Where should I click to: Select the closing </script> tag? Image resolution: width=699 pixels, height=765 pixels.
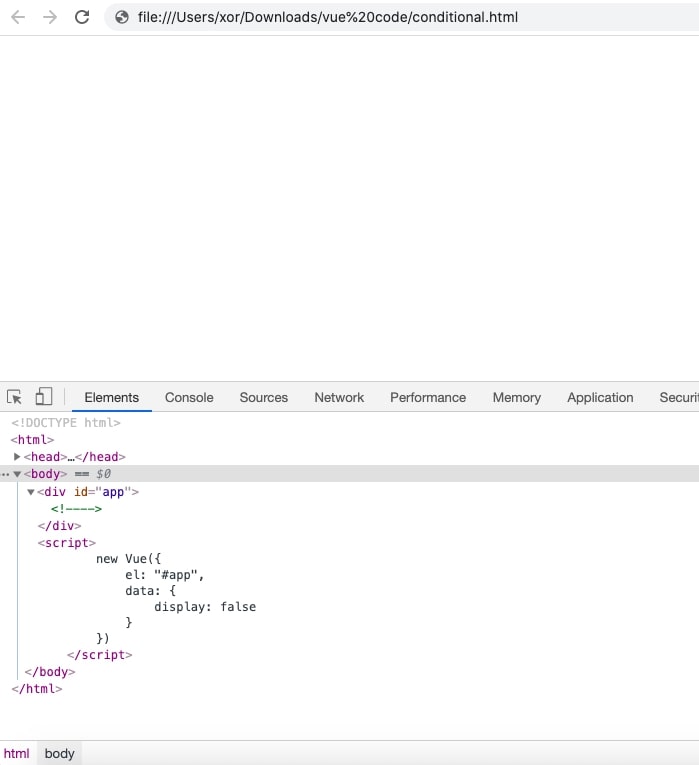click(x=100, y=655)
